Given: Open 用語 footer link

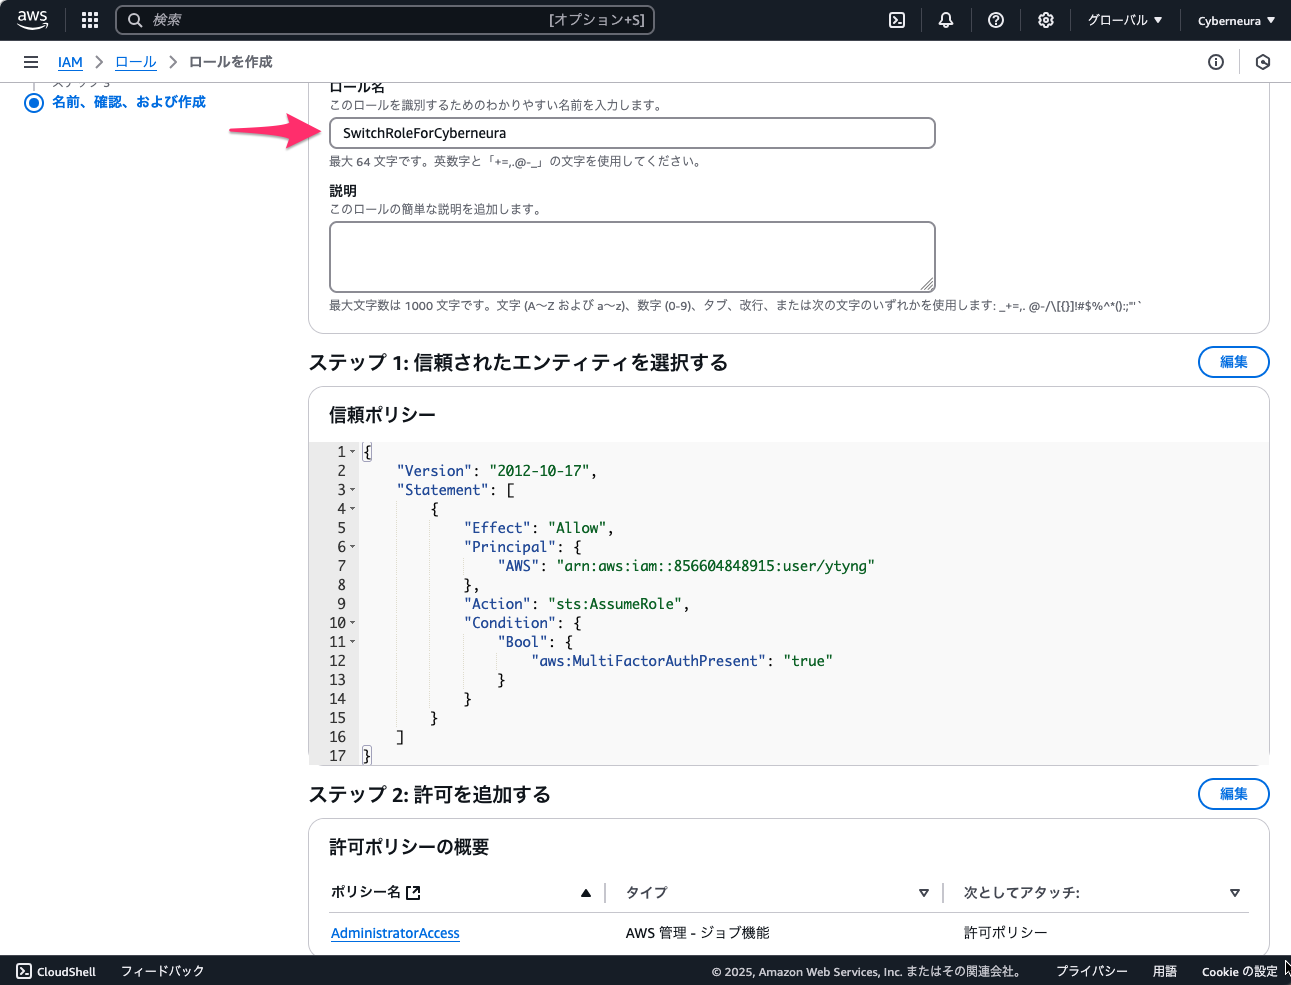Looking at the screenshot, I should 1165,971.
